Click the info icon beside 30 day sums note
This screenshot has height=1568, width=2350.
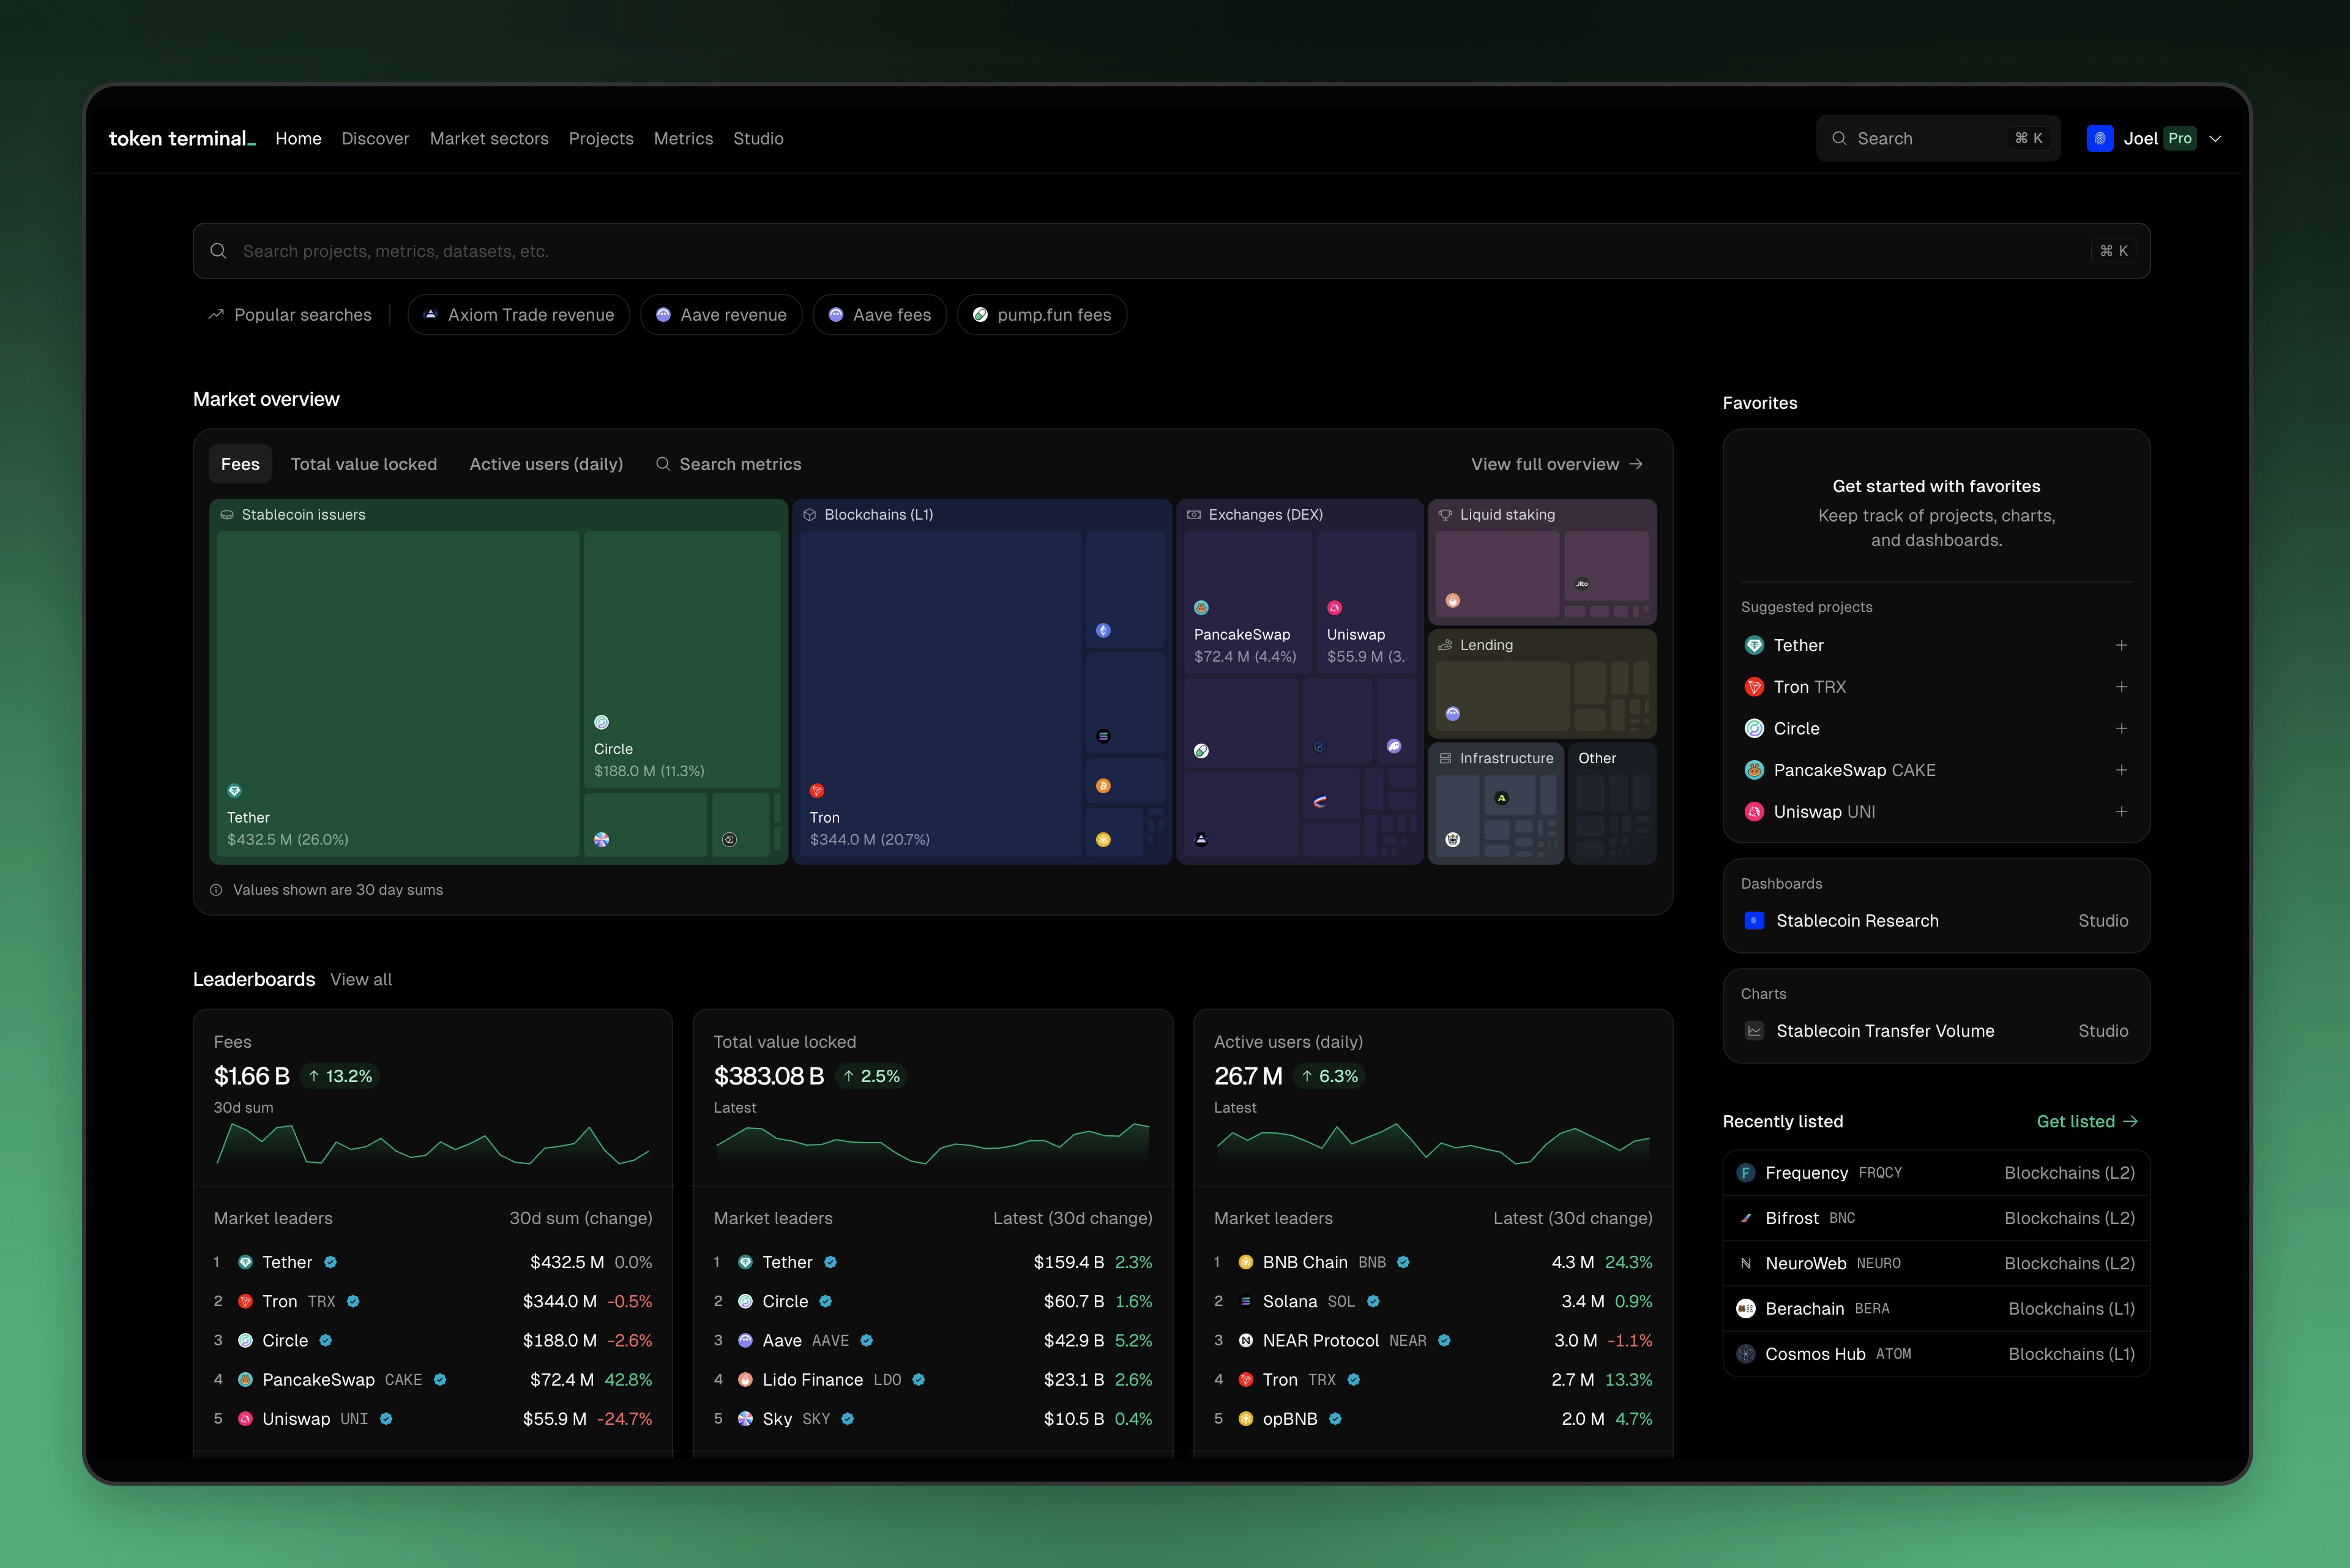216,890
